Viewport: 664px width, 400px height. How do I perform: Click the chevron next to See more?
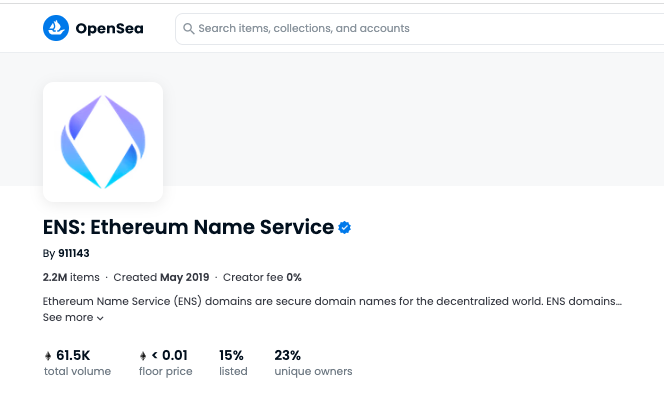pos(100,318)
